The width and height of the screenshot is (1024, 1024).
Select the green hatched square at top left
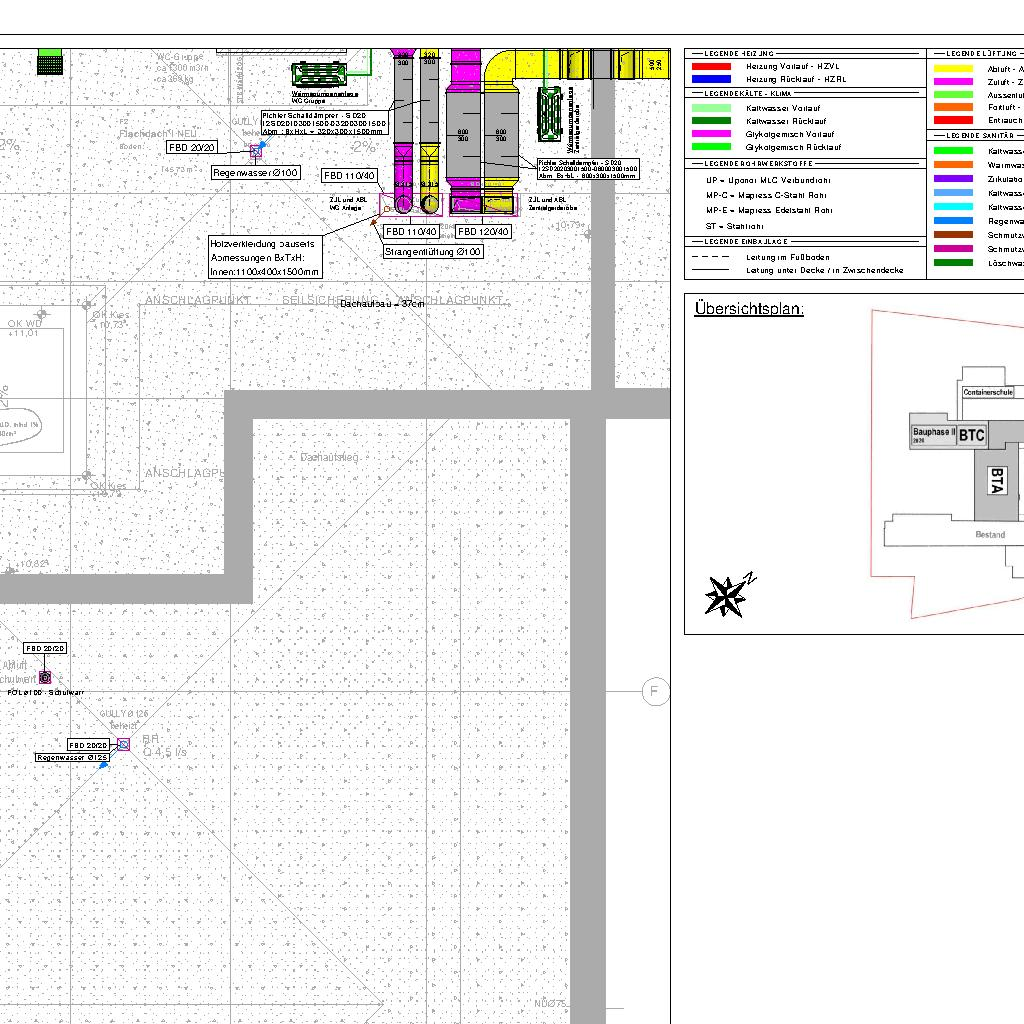point(49,61)
